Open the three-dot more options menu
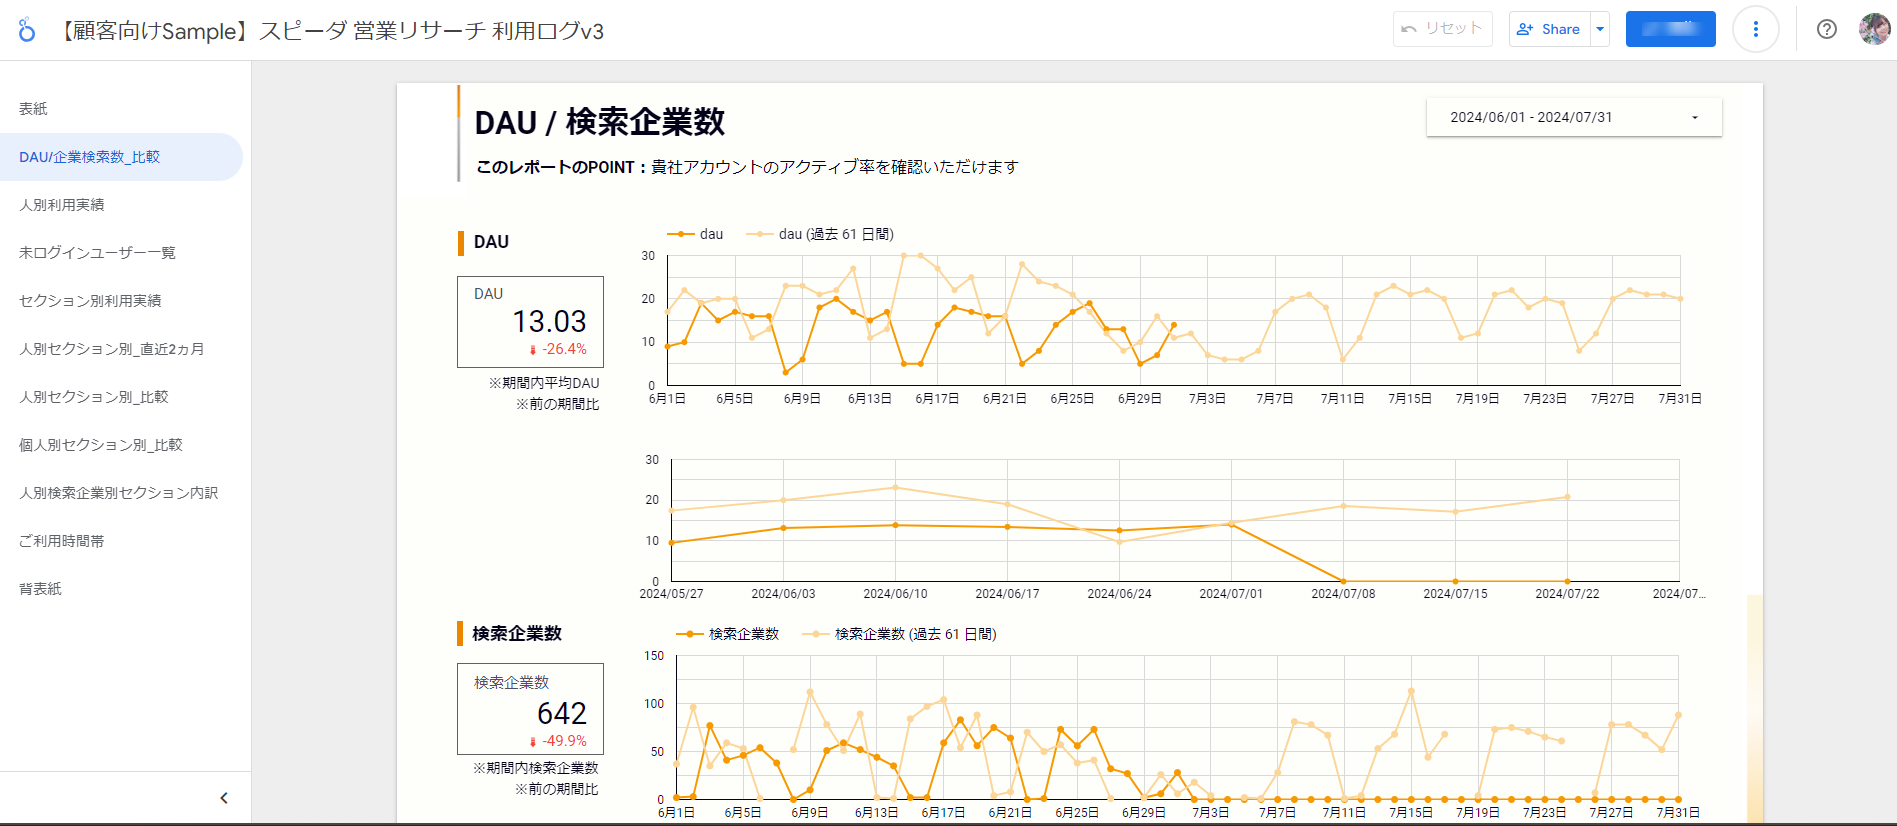Viewport: 1897px width, 826px height. 1755,29
